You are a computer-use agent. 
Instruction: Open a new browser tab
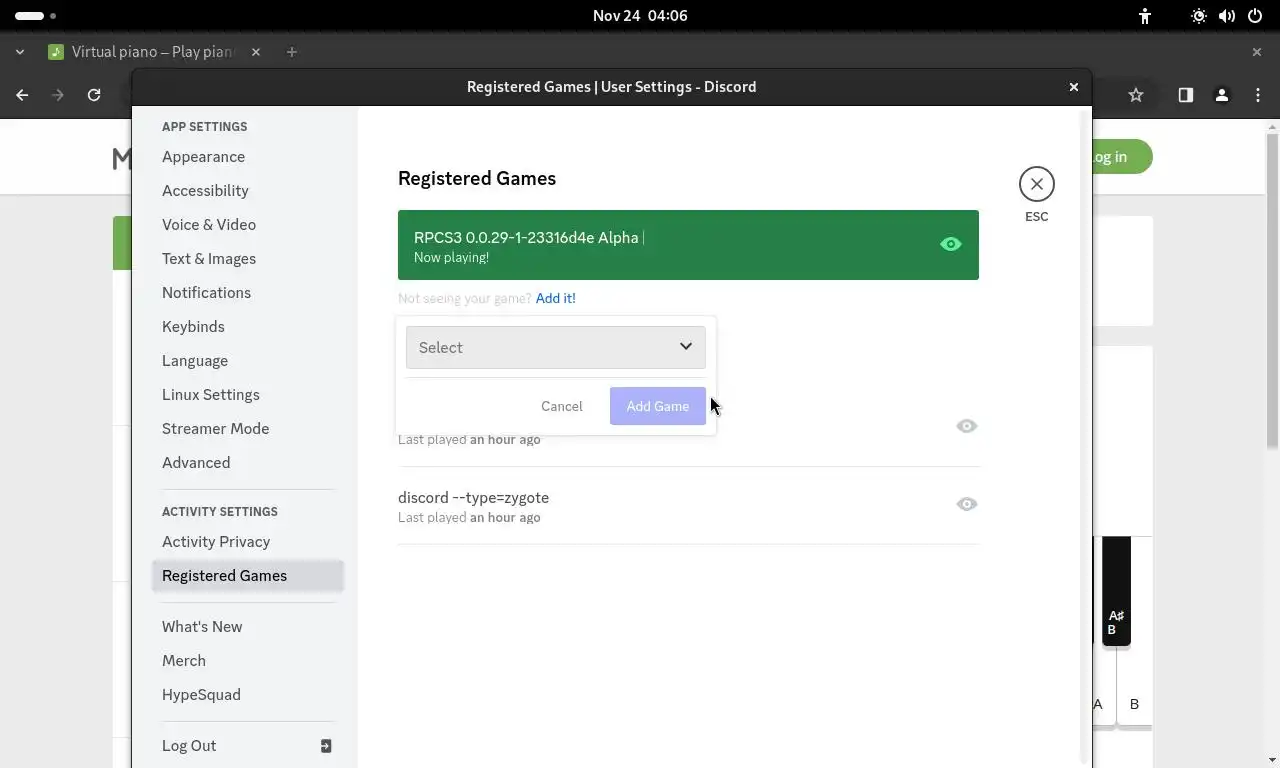coord(292,52)
